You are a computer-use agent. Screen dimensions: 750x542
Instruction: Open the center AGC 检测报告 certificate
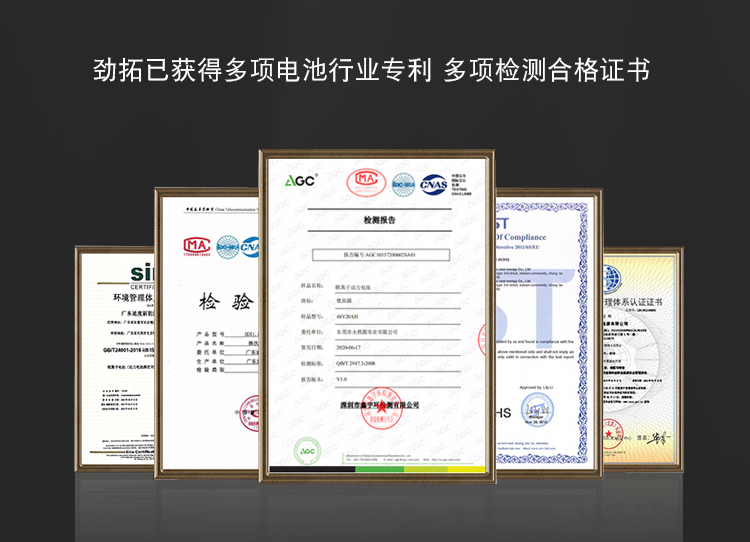click(377, 316)
